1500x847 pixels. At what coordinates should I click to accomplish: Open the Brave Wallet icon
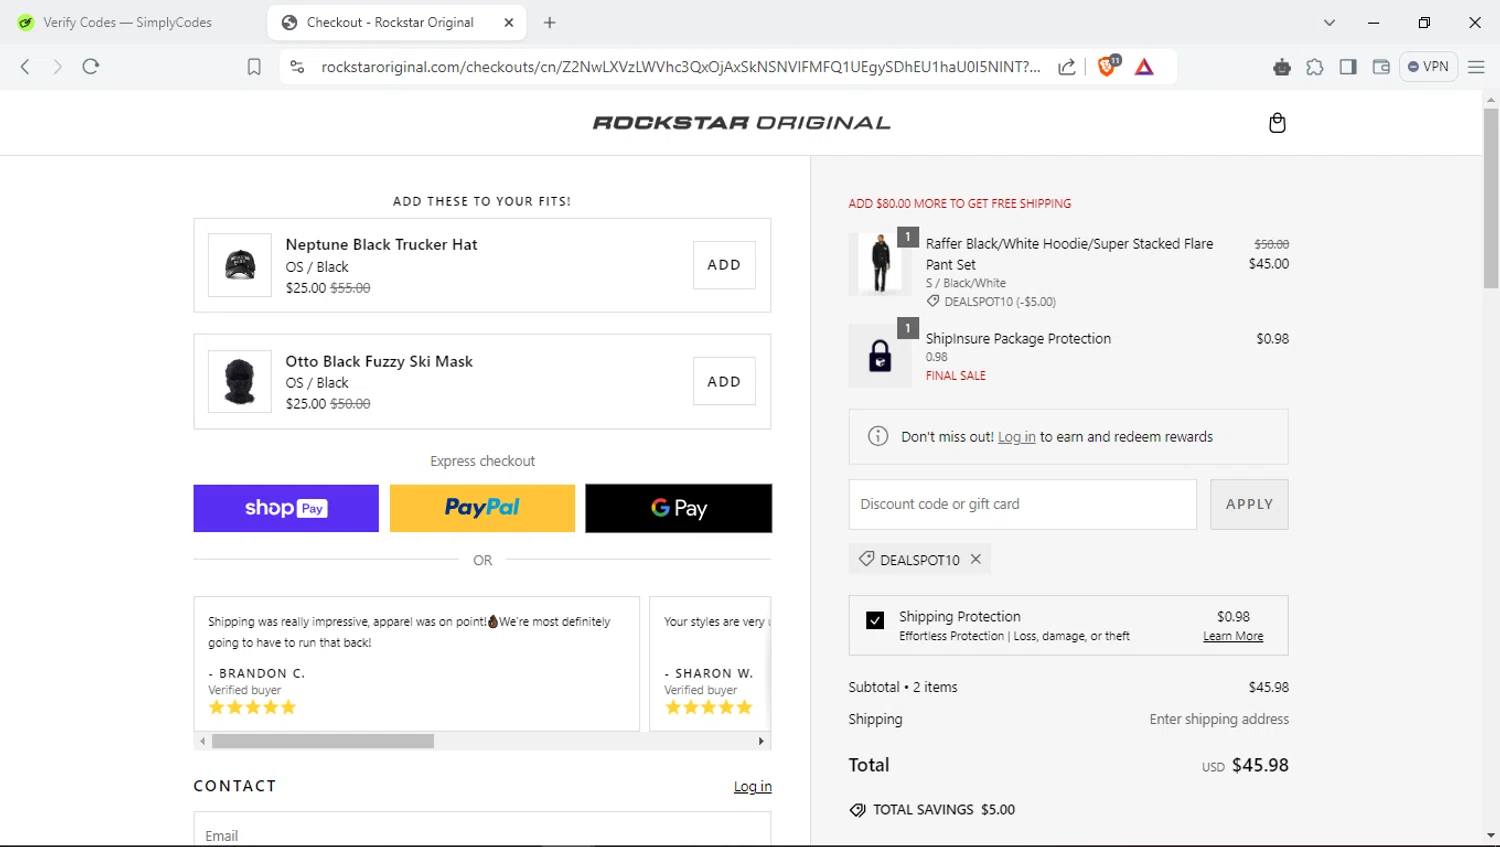[1381, 67]
